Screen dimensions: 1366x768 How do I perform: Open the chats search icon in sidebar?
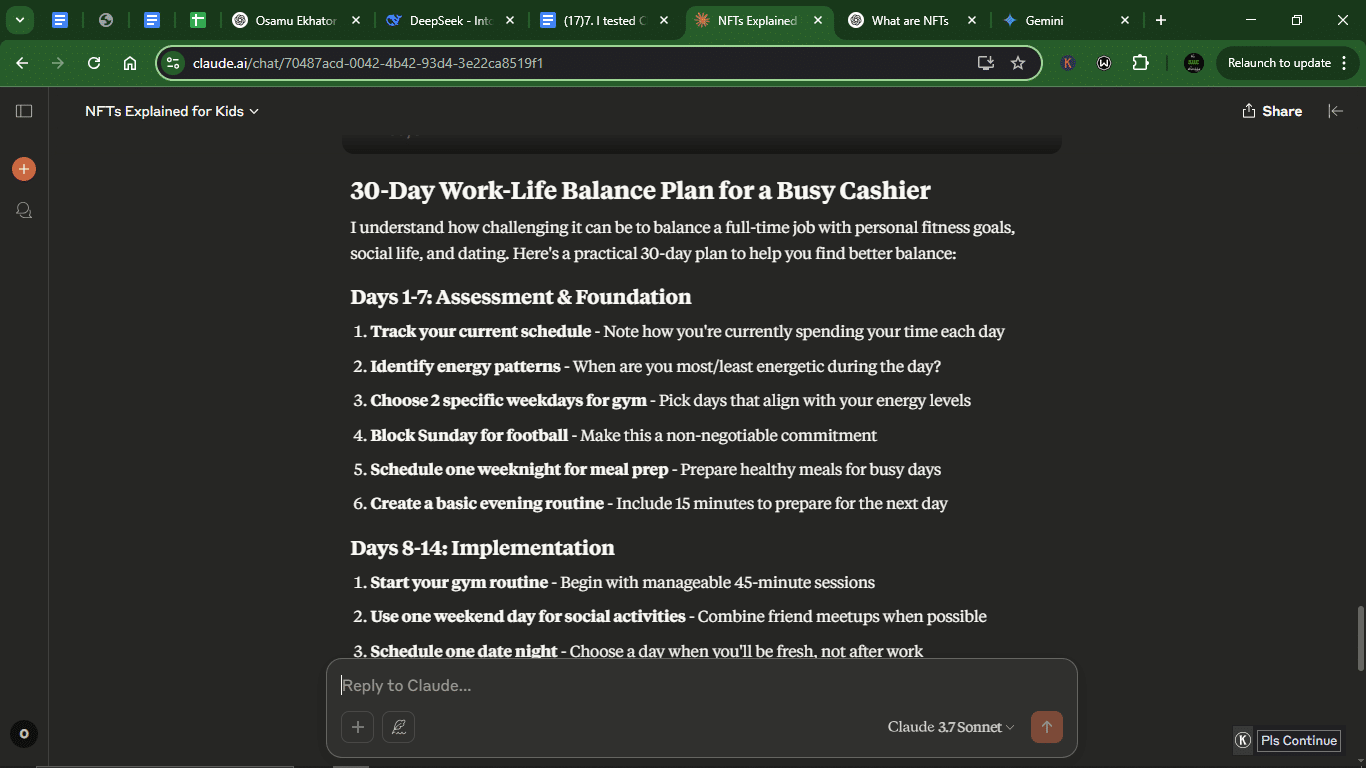[x=24, y=210]
